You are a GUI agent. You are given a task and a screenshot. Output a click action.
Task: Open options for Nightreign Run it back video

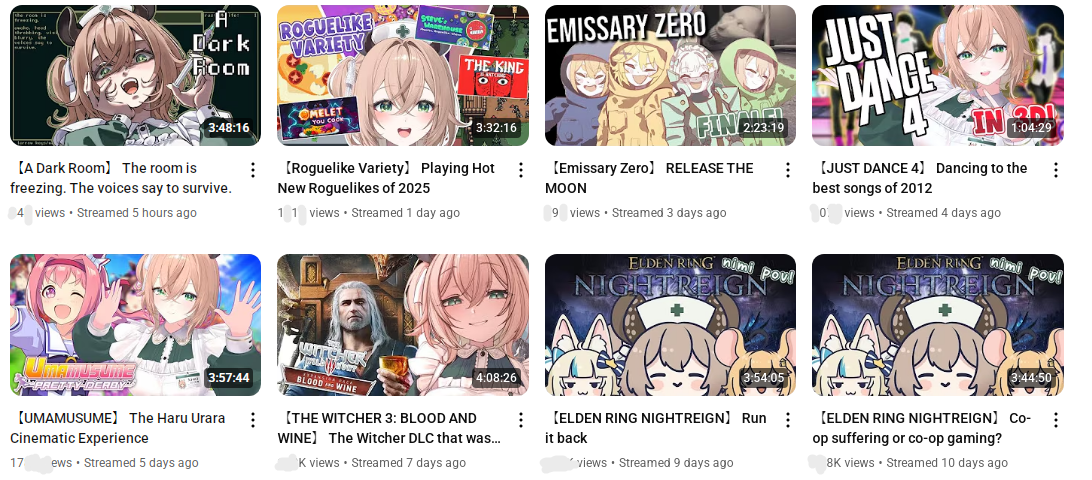(788, 419)
